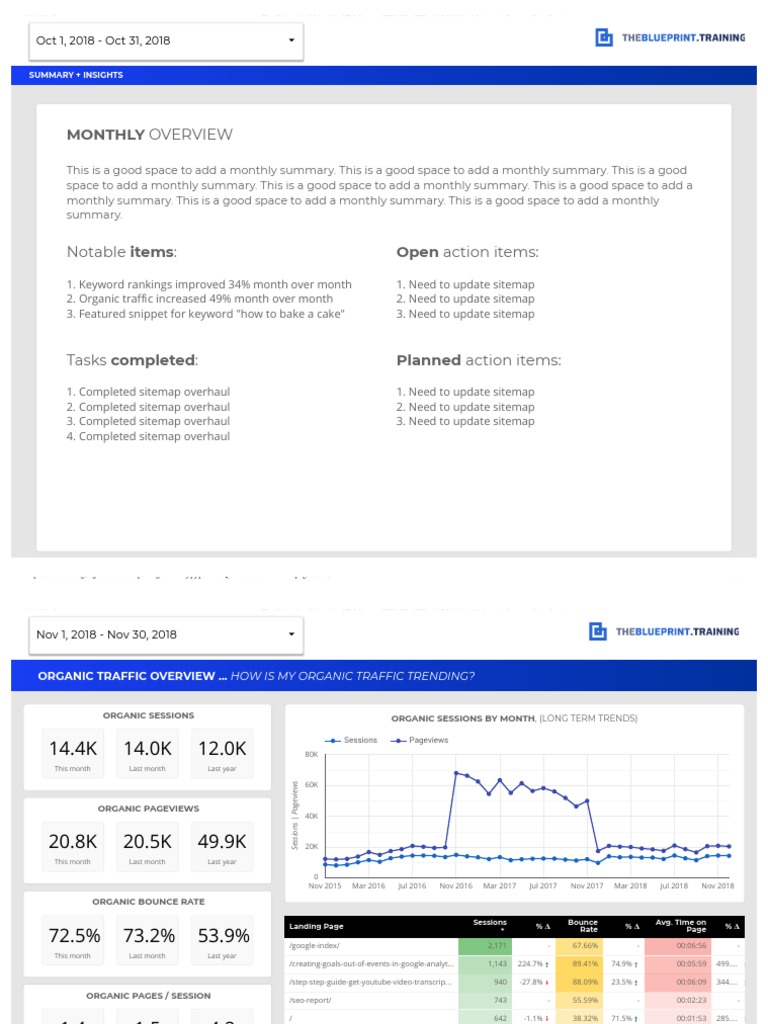Click 'Organic traffic increased 49% month over month'

click(x=200, y=299)
